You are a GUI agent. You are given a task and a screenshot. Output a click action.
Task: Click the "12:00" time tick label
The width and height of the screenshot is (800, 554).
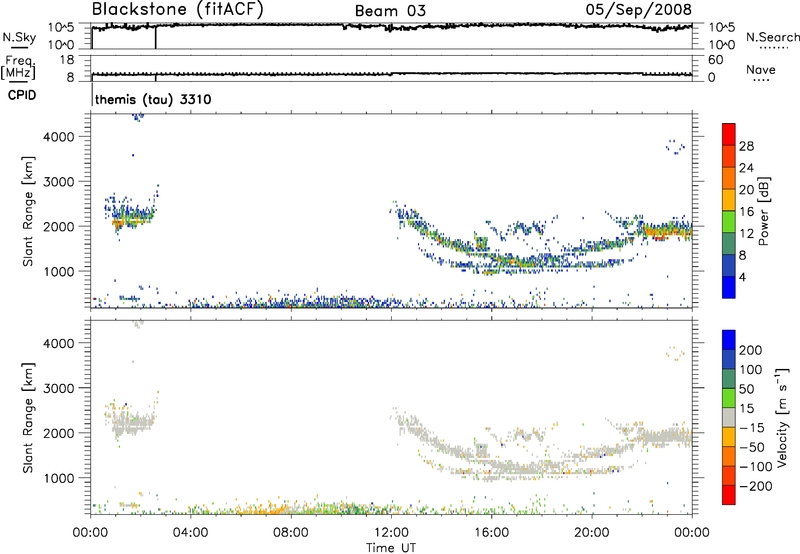pyautogui.click(x=391, y=533)
